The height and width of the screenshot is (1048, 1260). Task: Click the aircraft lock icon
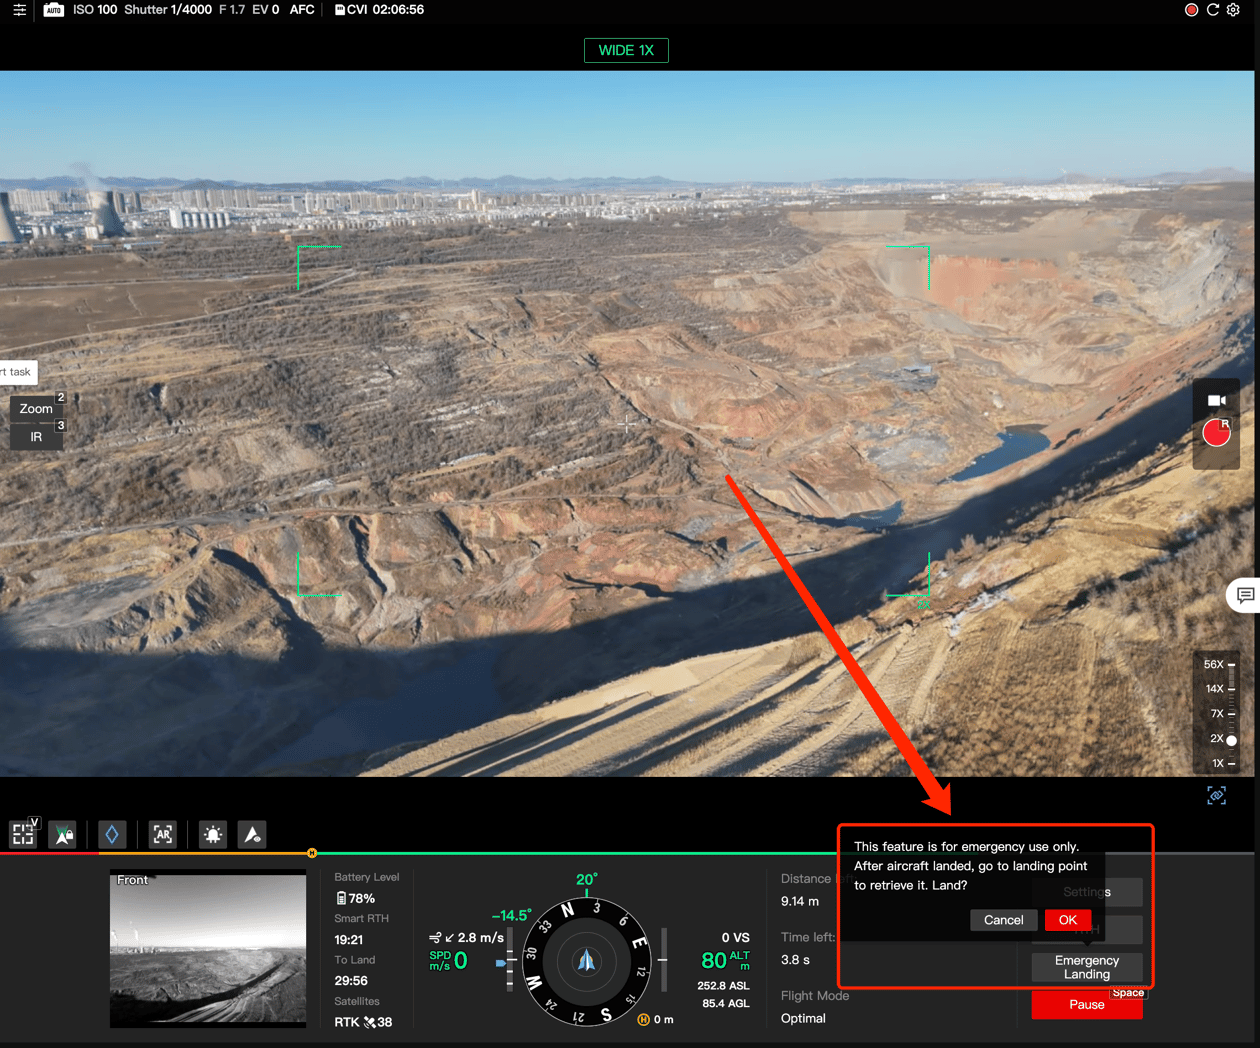62,834
